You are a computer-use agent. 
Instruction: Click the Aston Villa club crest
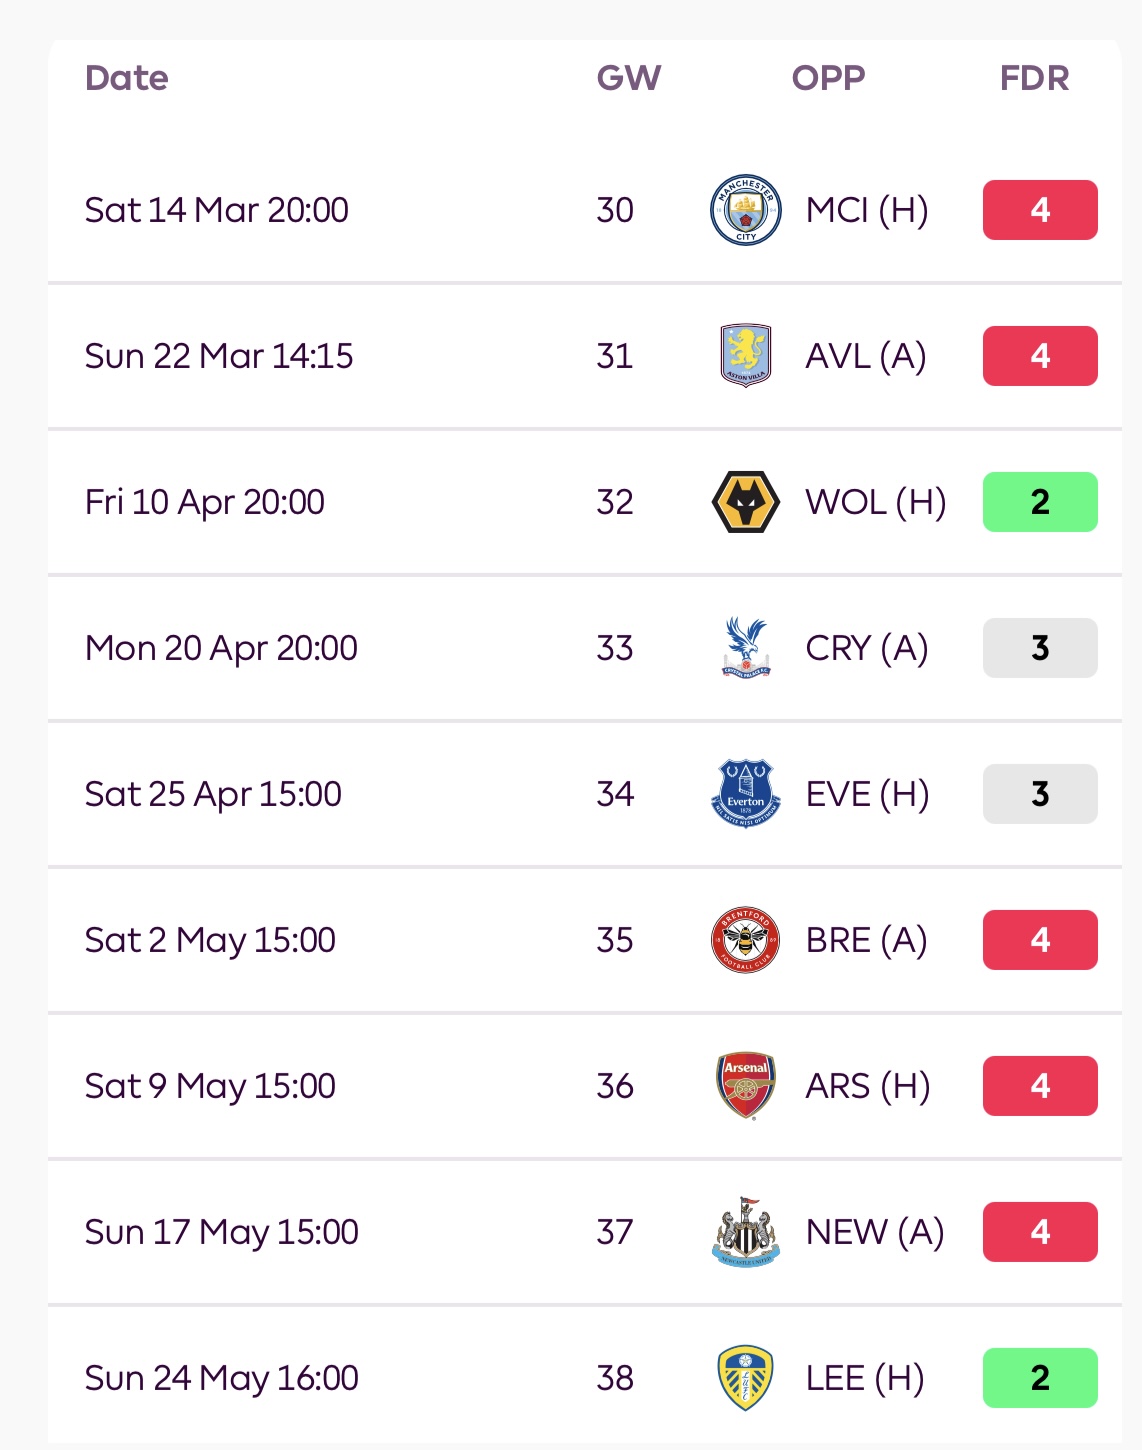click(745, 356)
